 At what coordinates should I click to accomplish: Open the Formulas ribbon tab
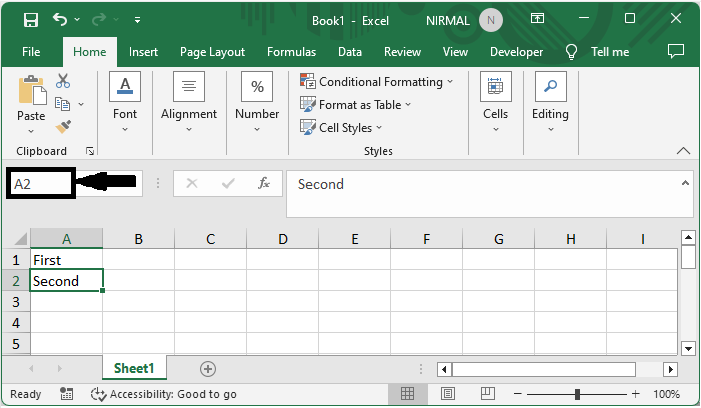coord(291,52)
